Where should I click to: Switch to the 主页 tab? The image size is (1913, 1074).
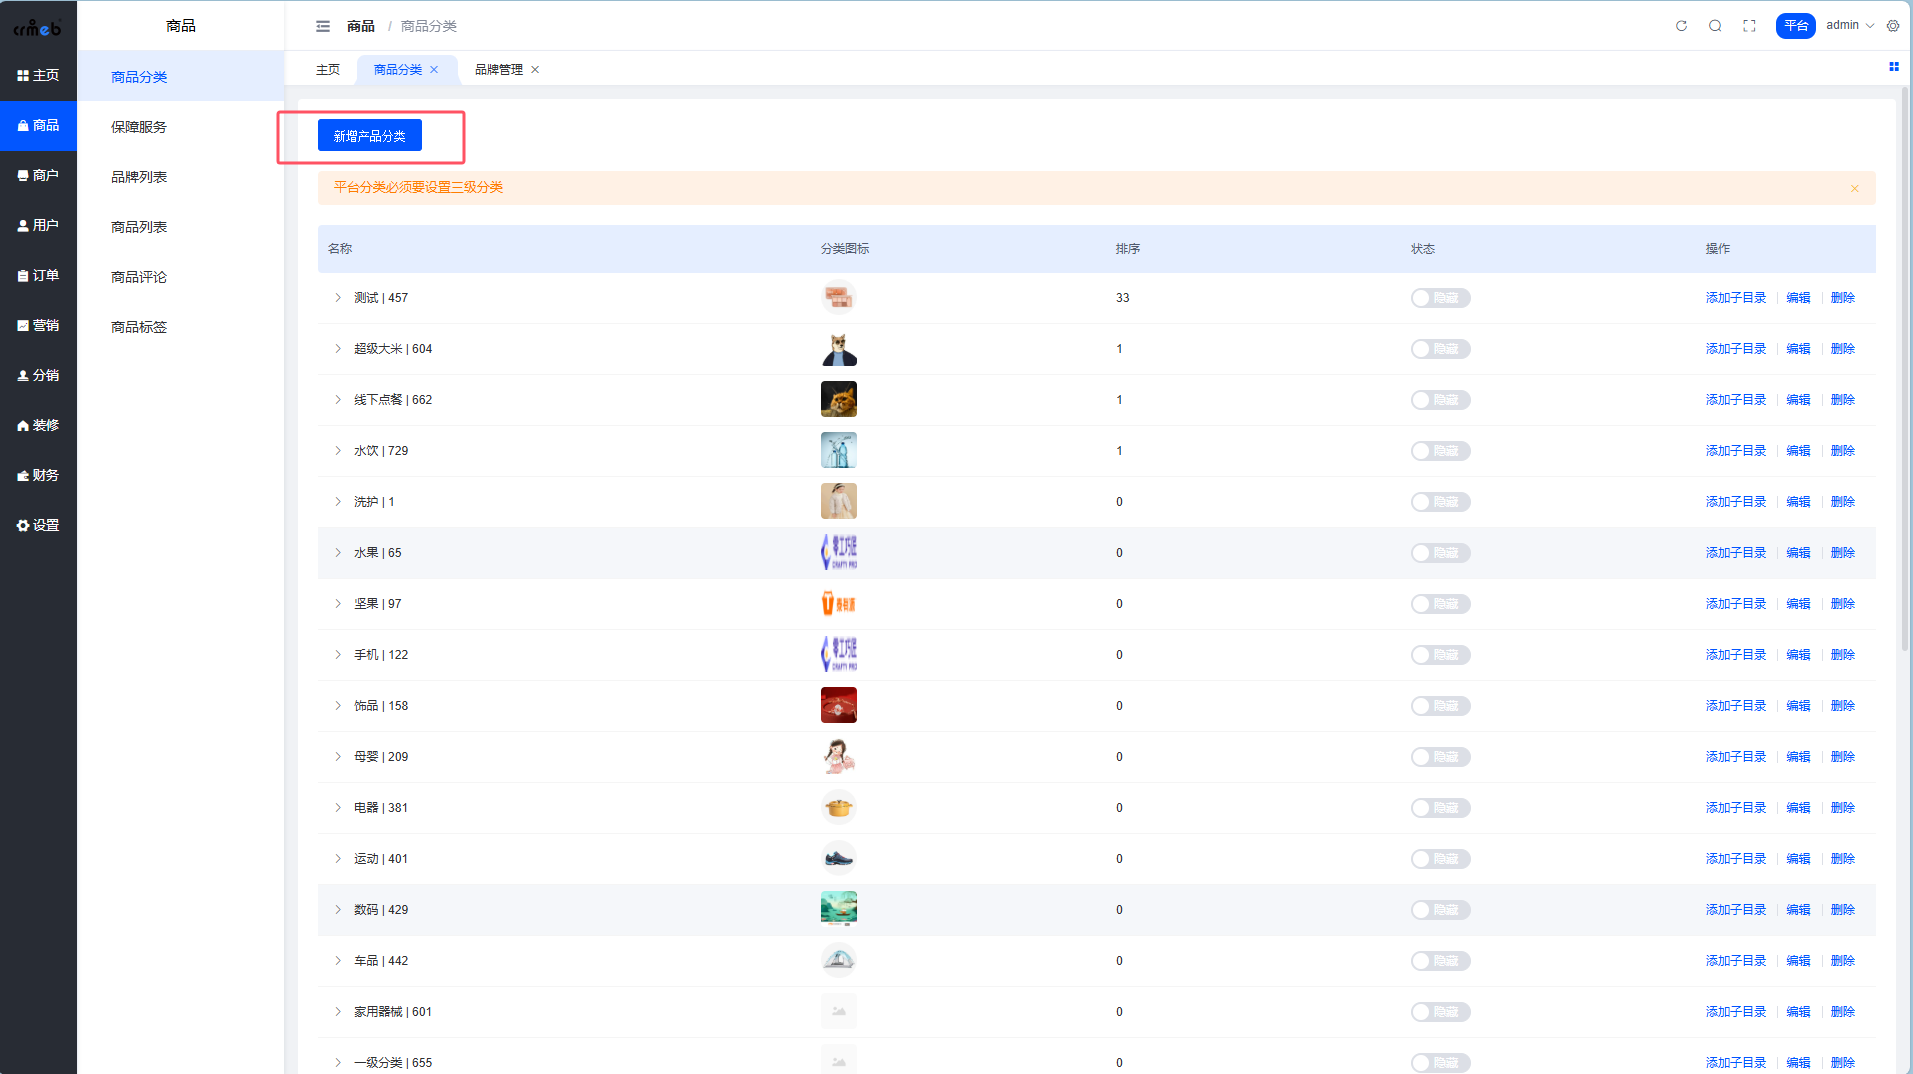tap(328, 70)
